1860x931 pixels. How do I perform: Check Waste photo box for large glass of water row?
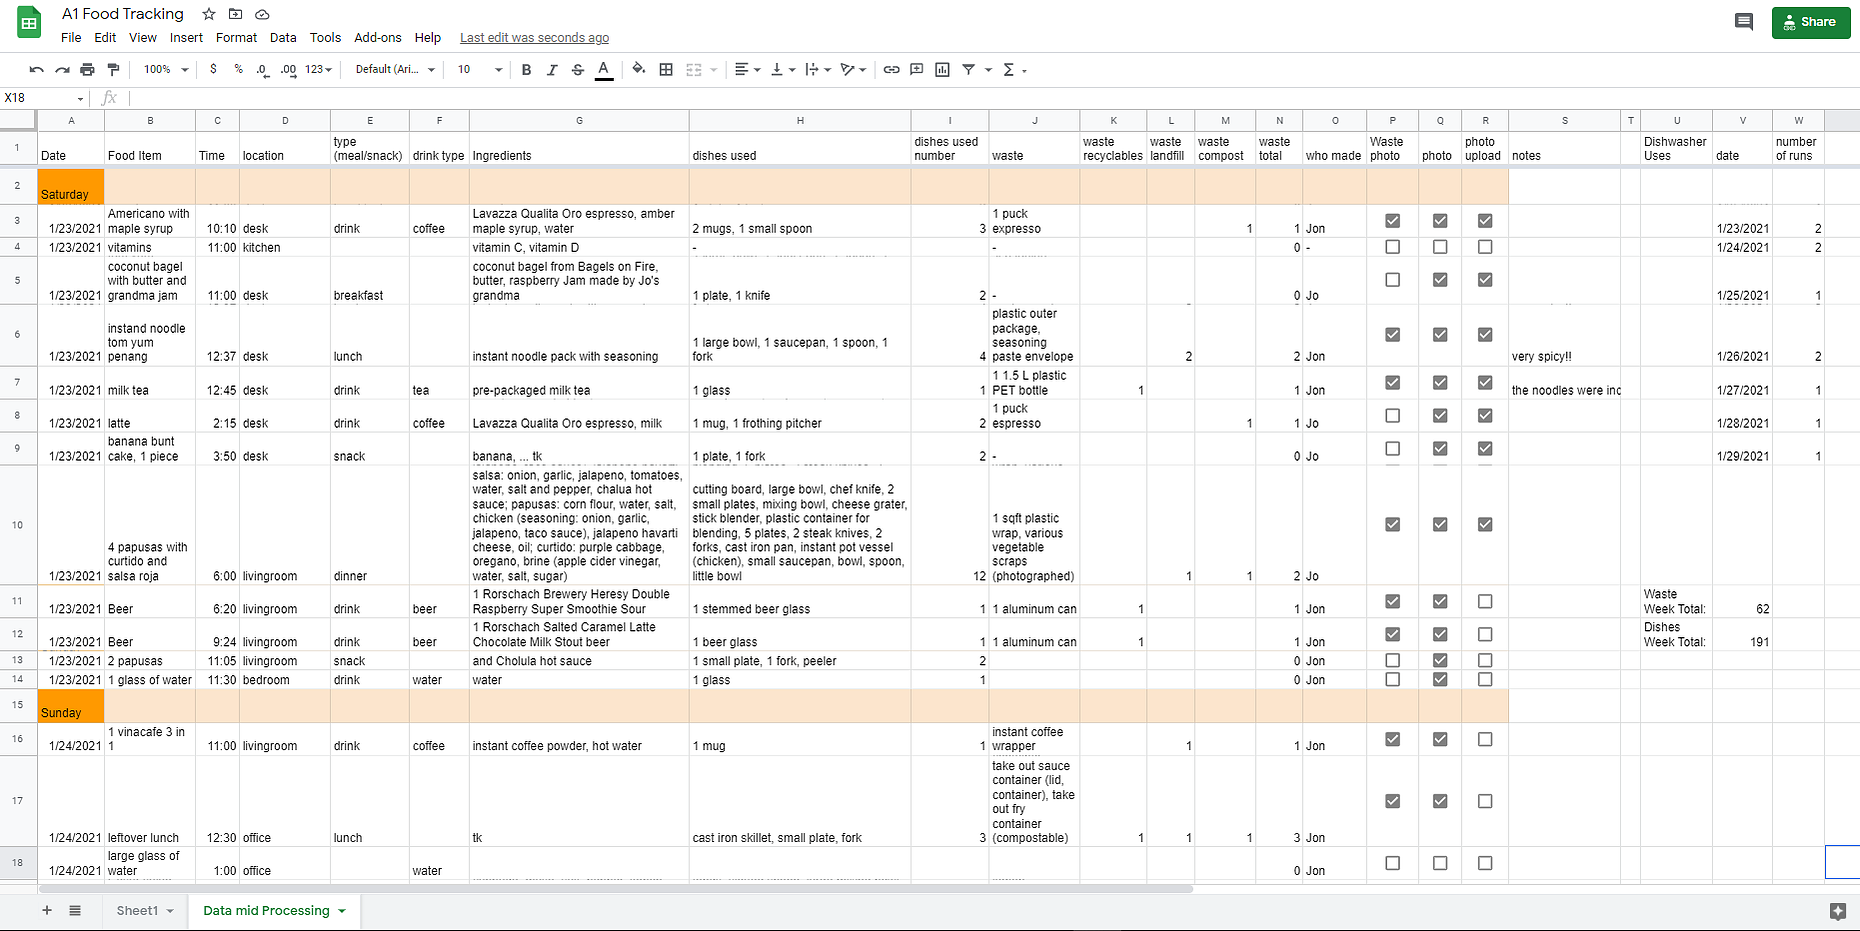tap(1392, 864)
